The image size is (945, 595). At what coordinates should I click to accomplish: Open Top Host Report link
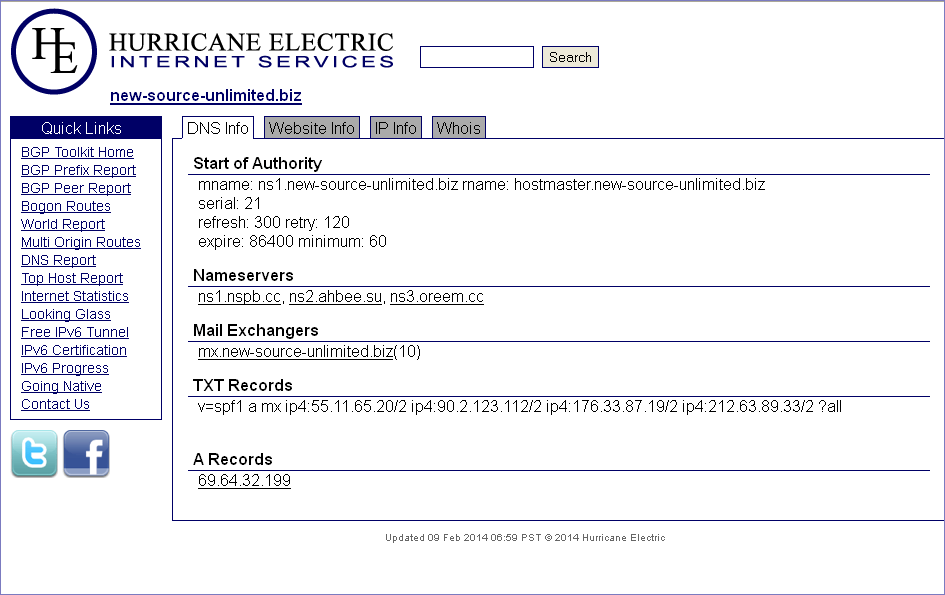click(x=72, y=279)
